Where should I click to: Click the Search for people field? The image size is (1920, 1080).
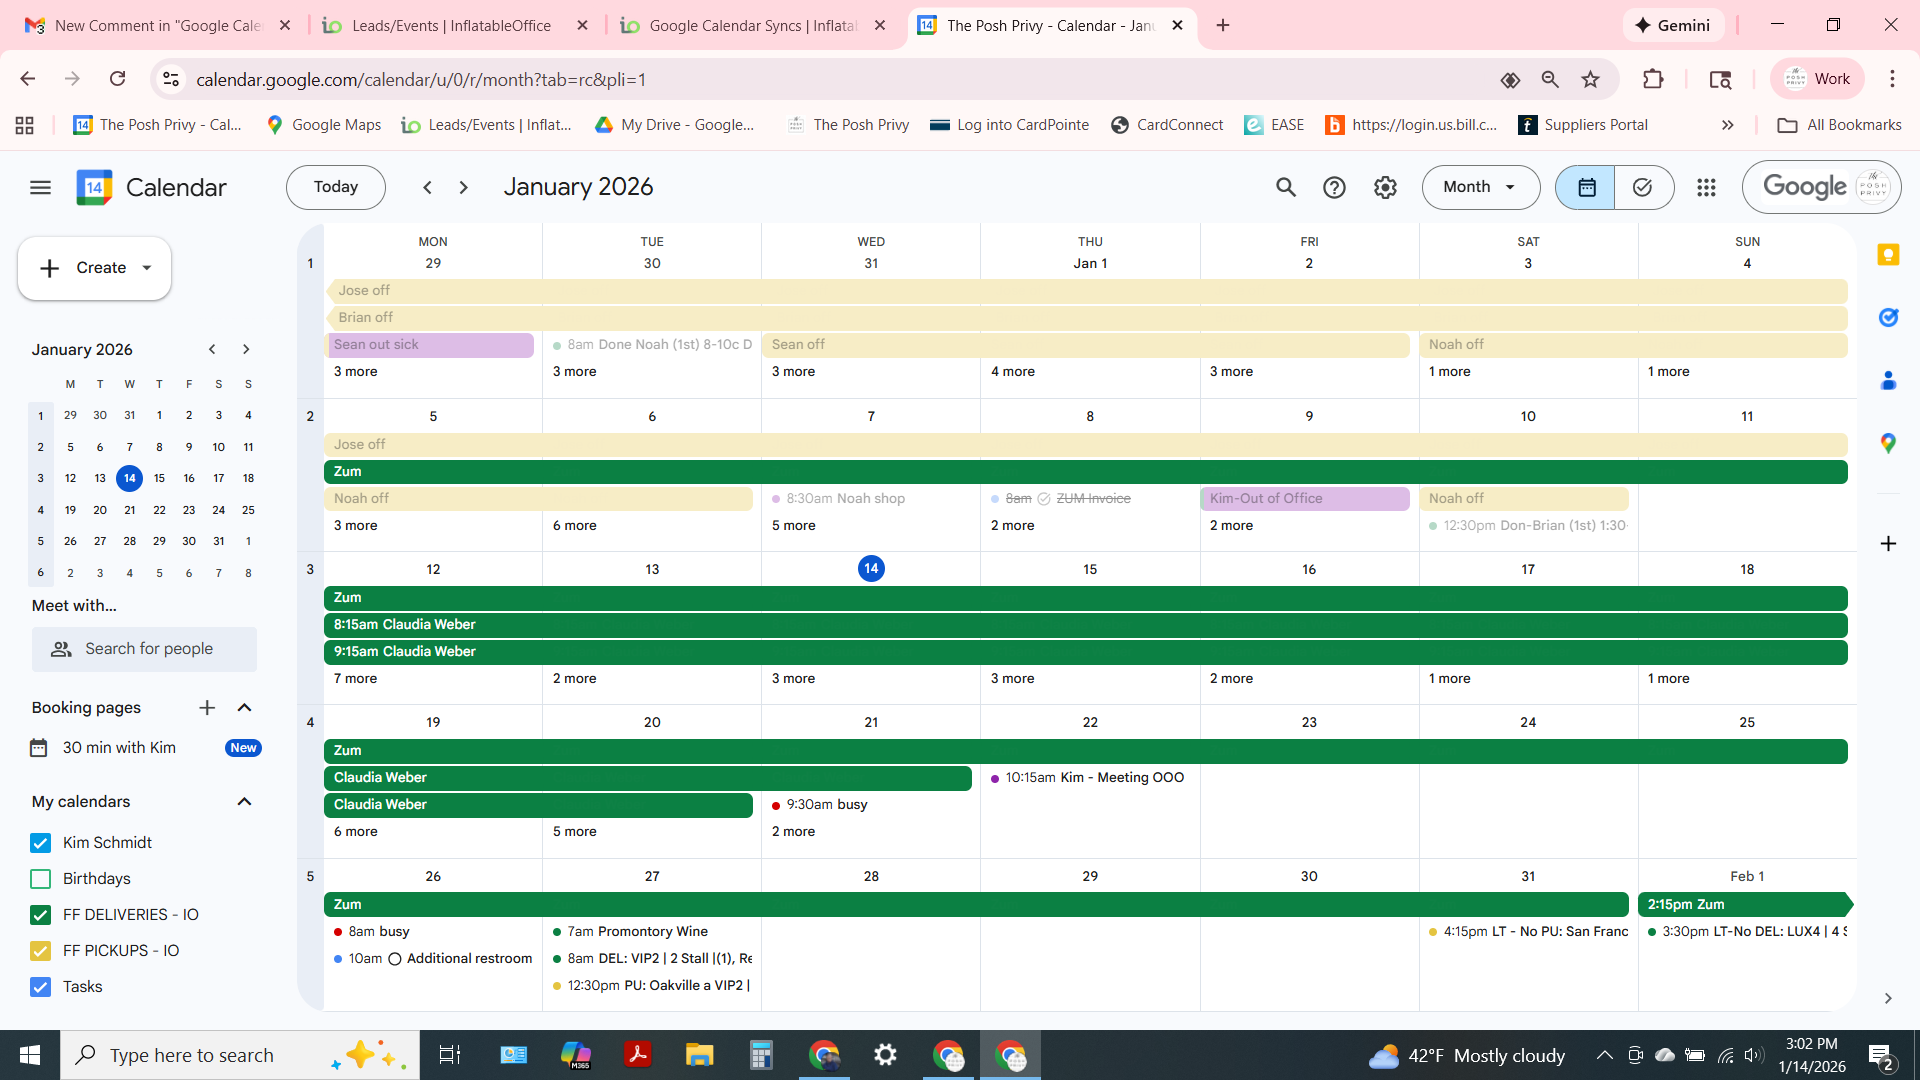pos(148,649)
